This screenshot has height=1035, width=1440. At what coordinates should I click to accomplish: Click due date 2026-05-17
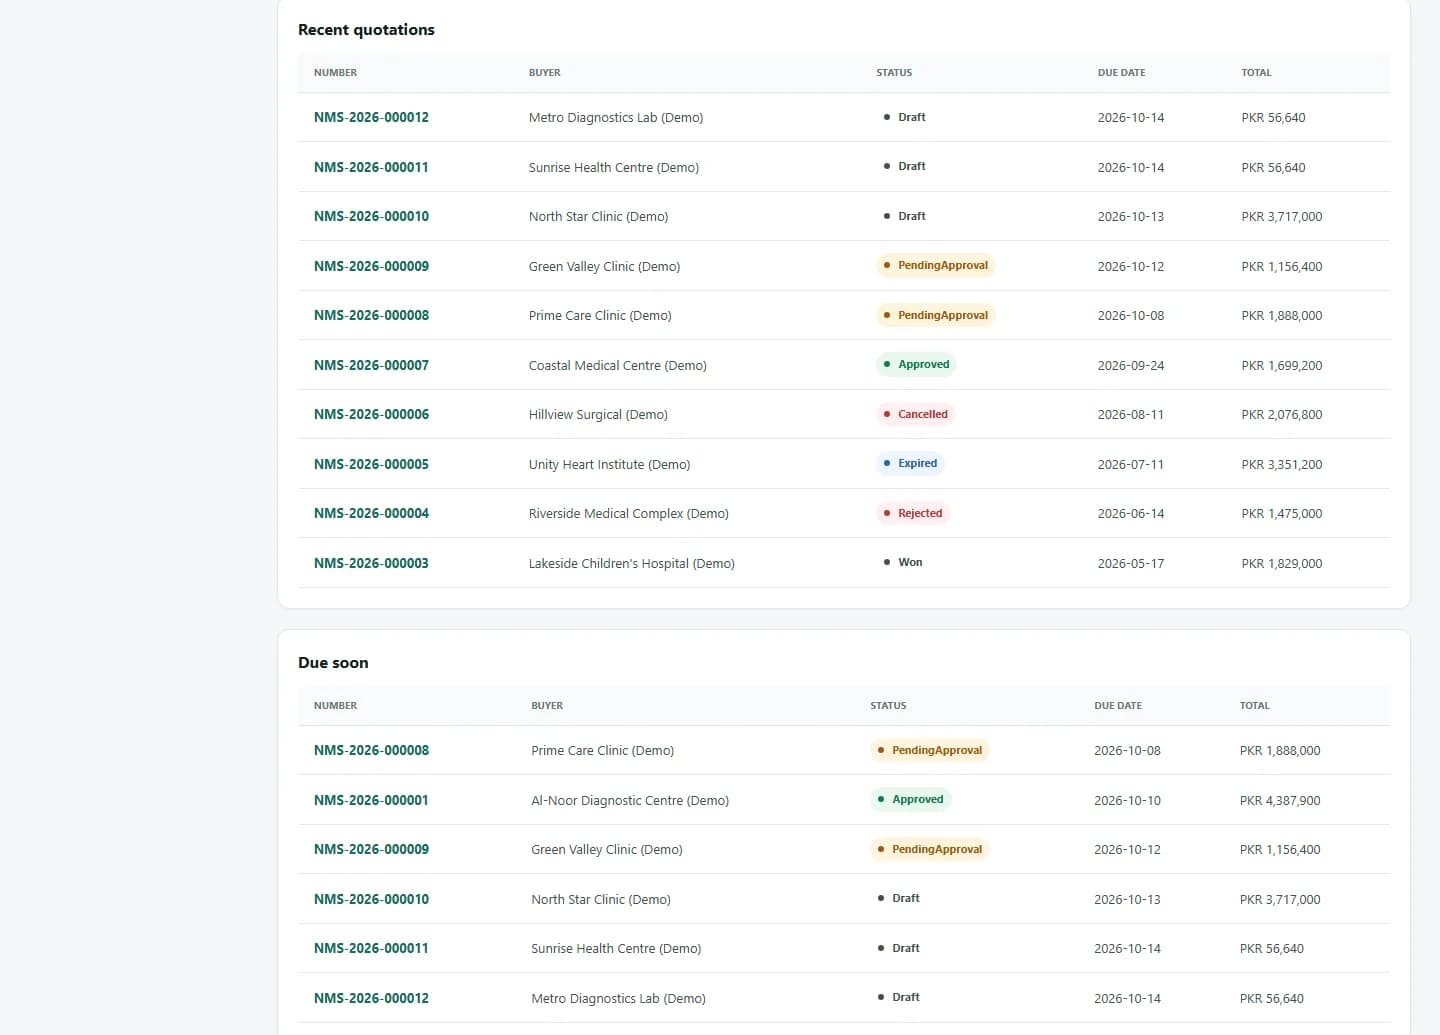[1131, 563]
